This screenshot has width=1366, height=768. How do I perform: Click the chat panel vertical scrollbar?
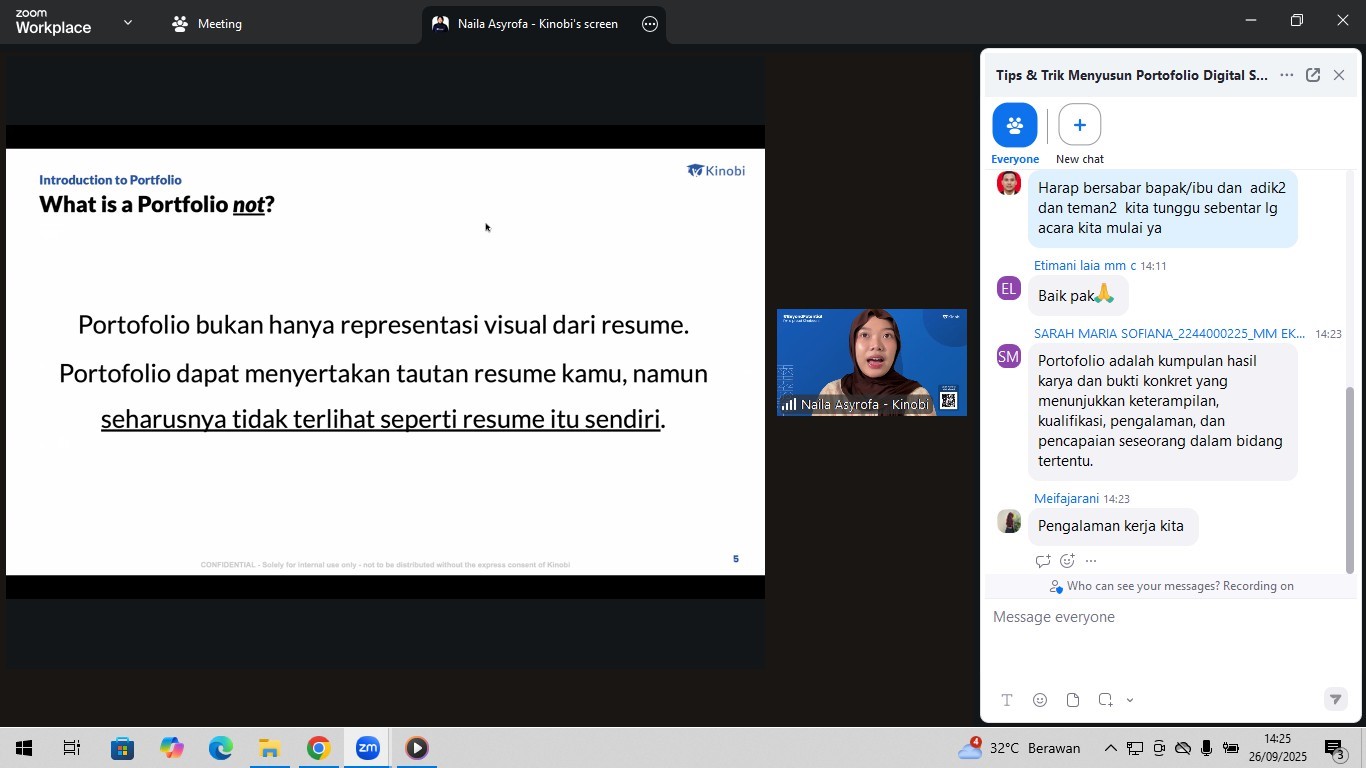(1349, 480)
